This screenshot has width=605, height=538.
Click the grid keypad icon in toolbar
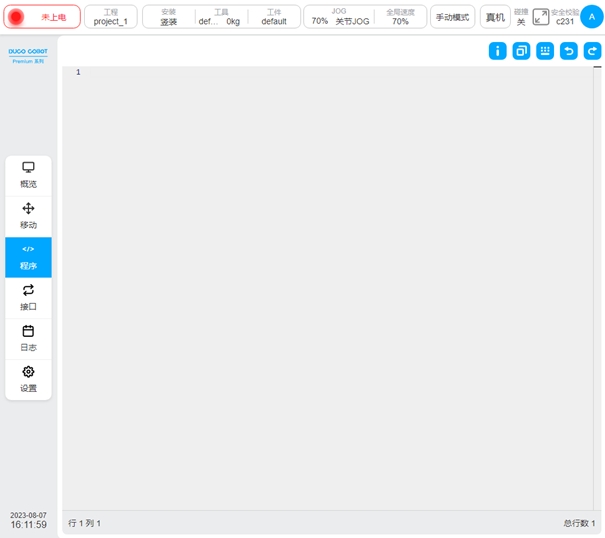[545, 51]
